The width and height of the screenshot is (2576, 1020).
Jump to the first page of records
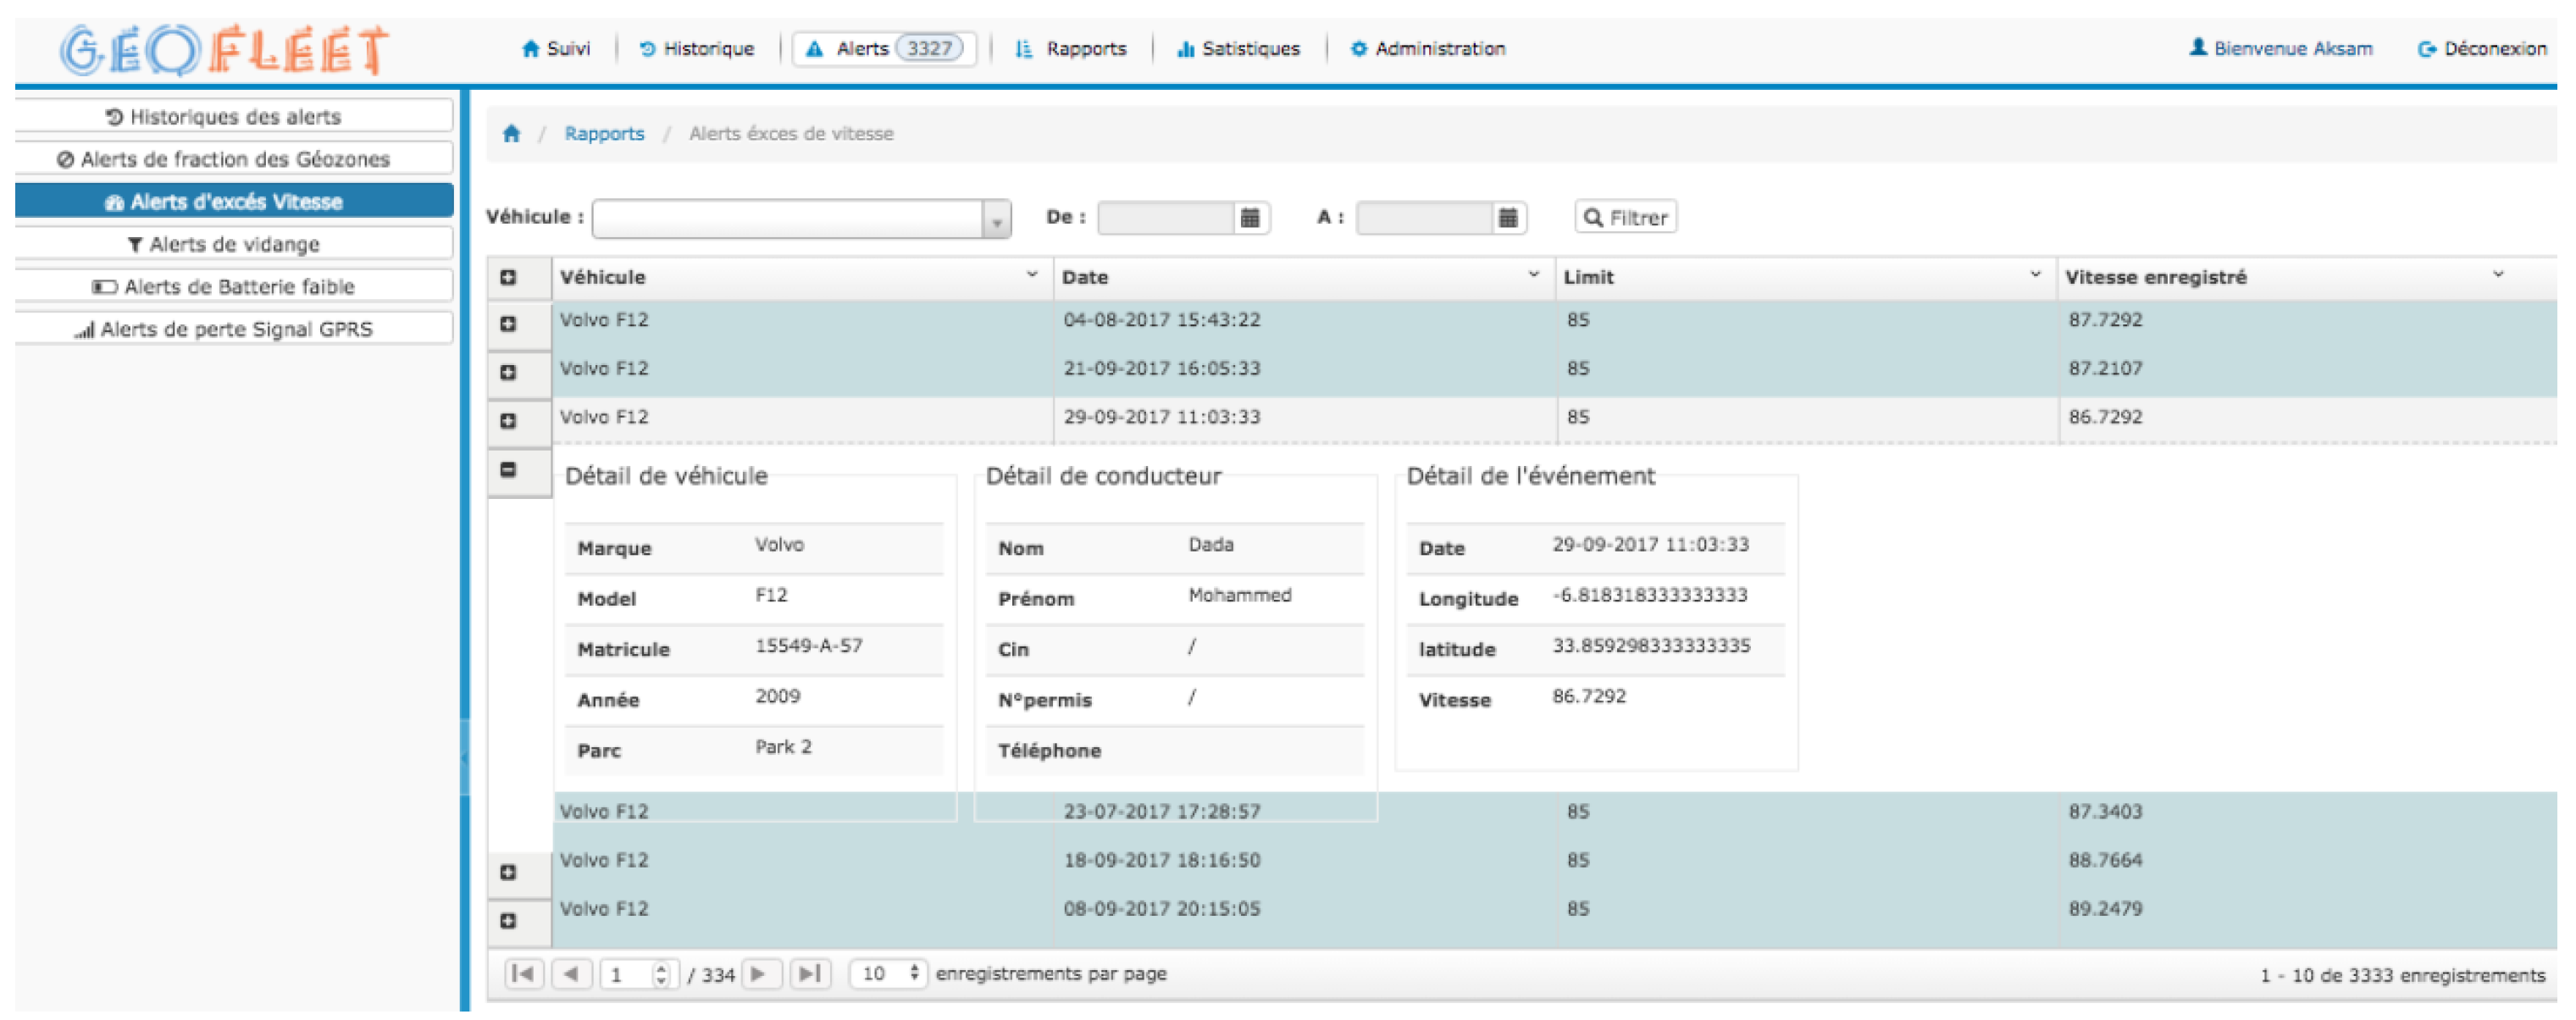[523, 973]
